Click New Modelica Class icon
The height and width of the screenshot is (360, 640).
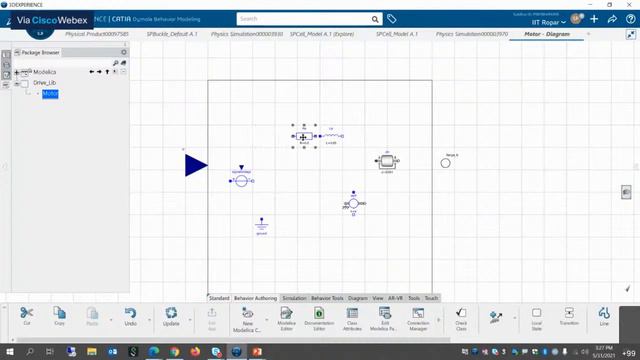[247, 313]
